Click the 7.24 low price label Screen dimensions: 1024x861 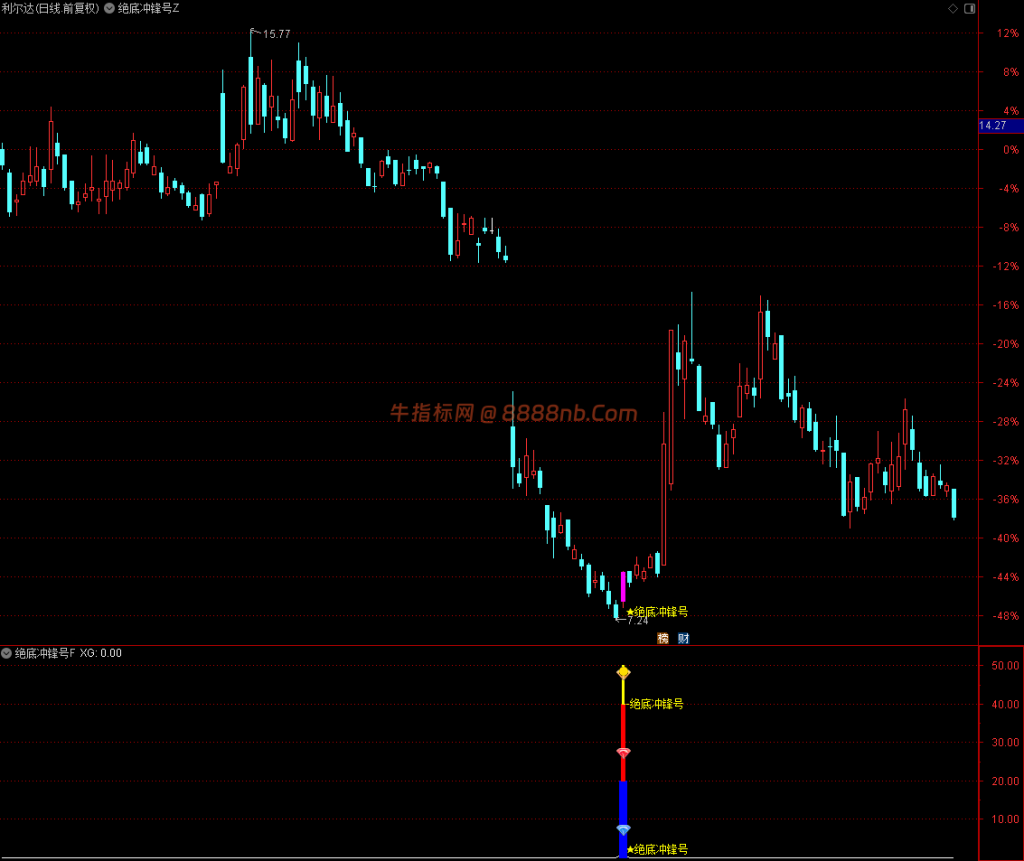pos(637,620)
